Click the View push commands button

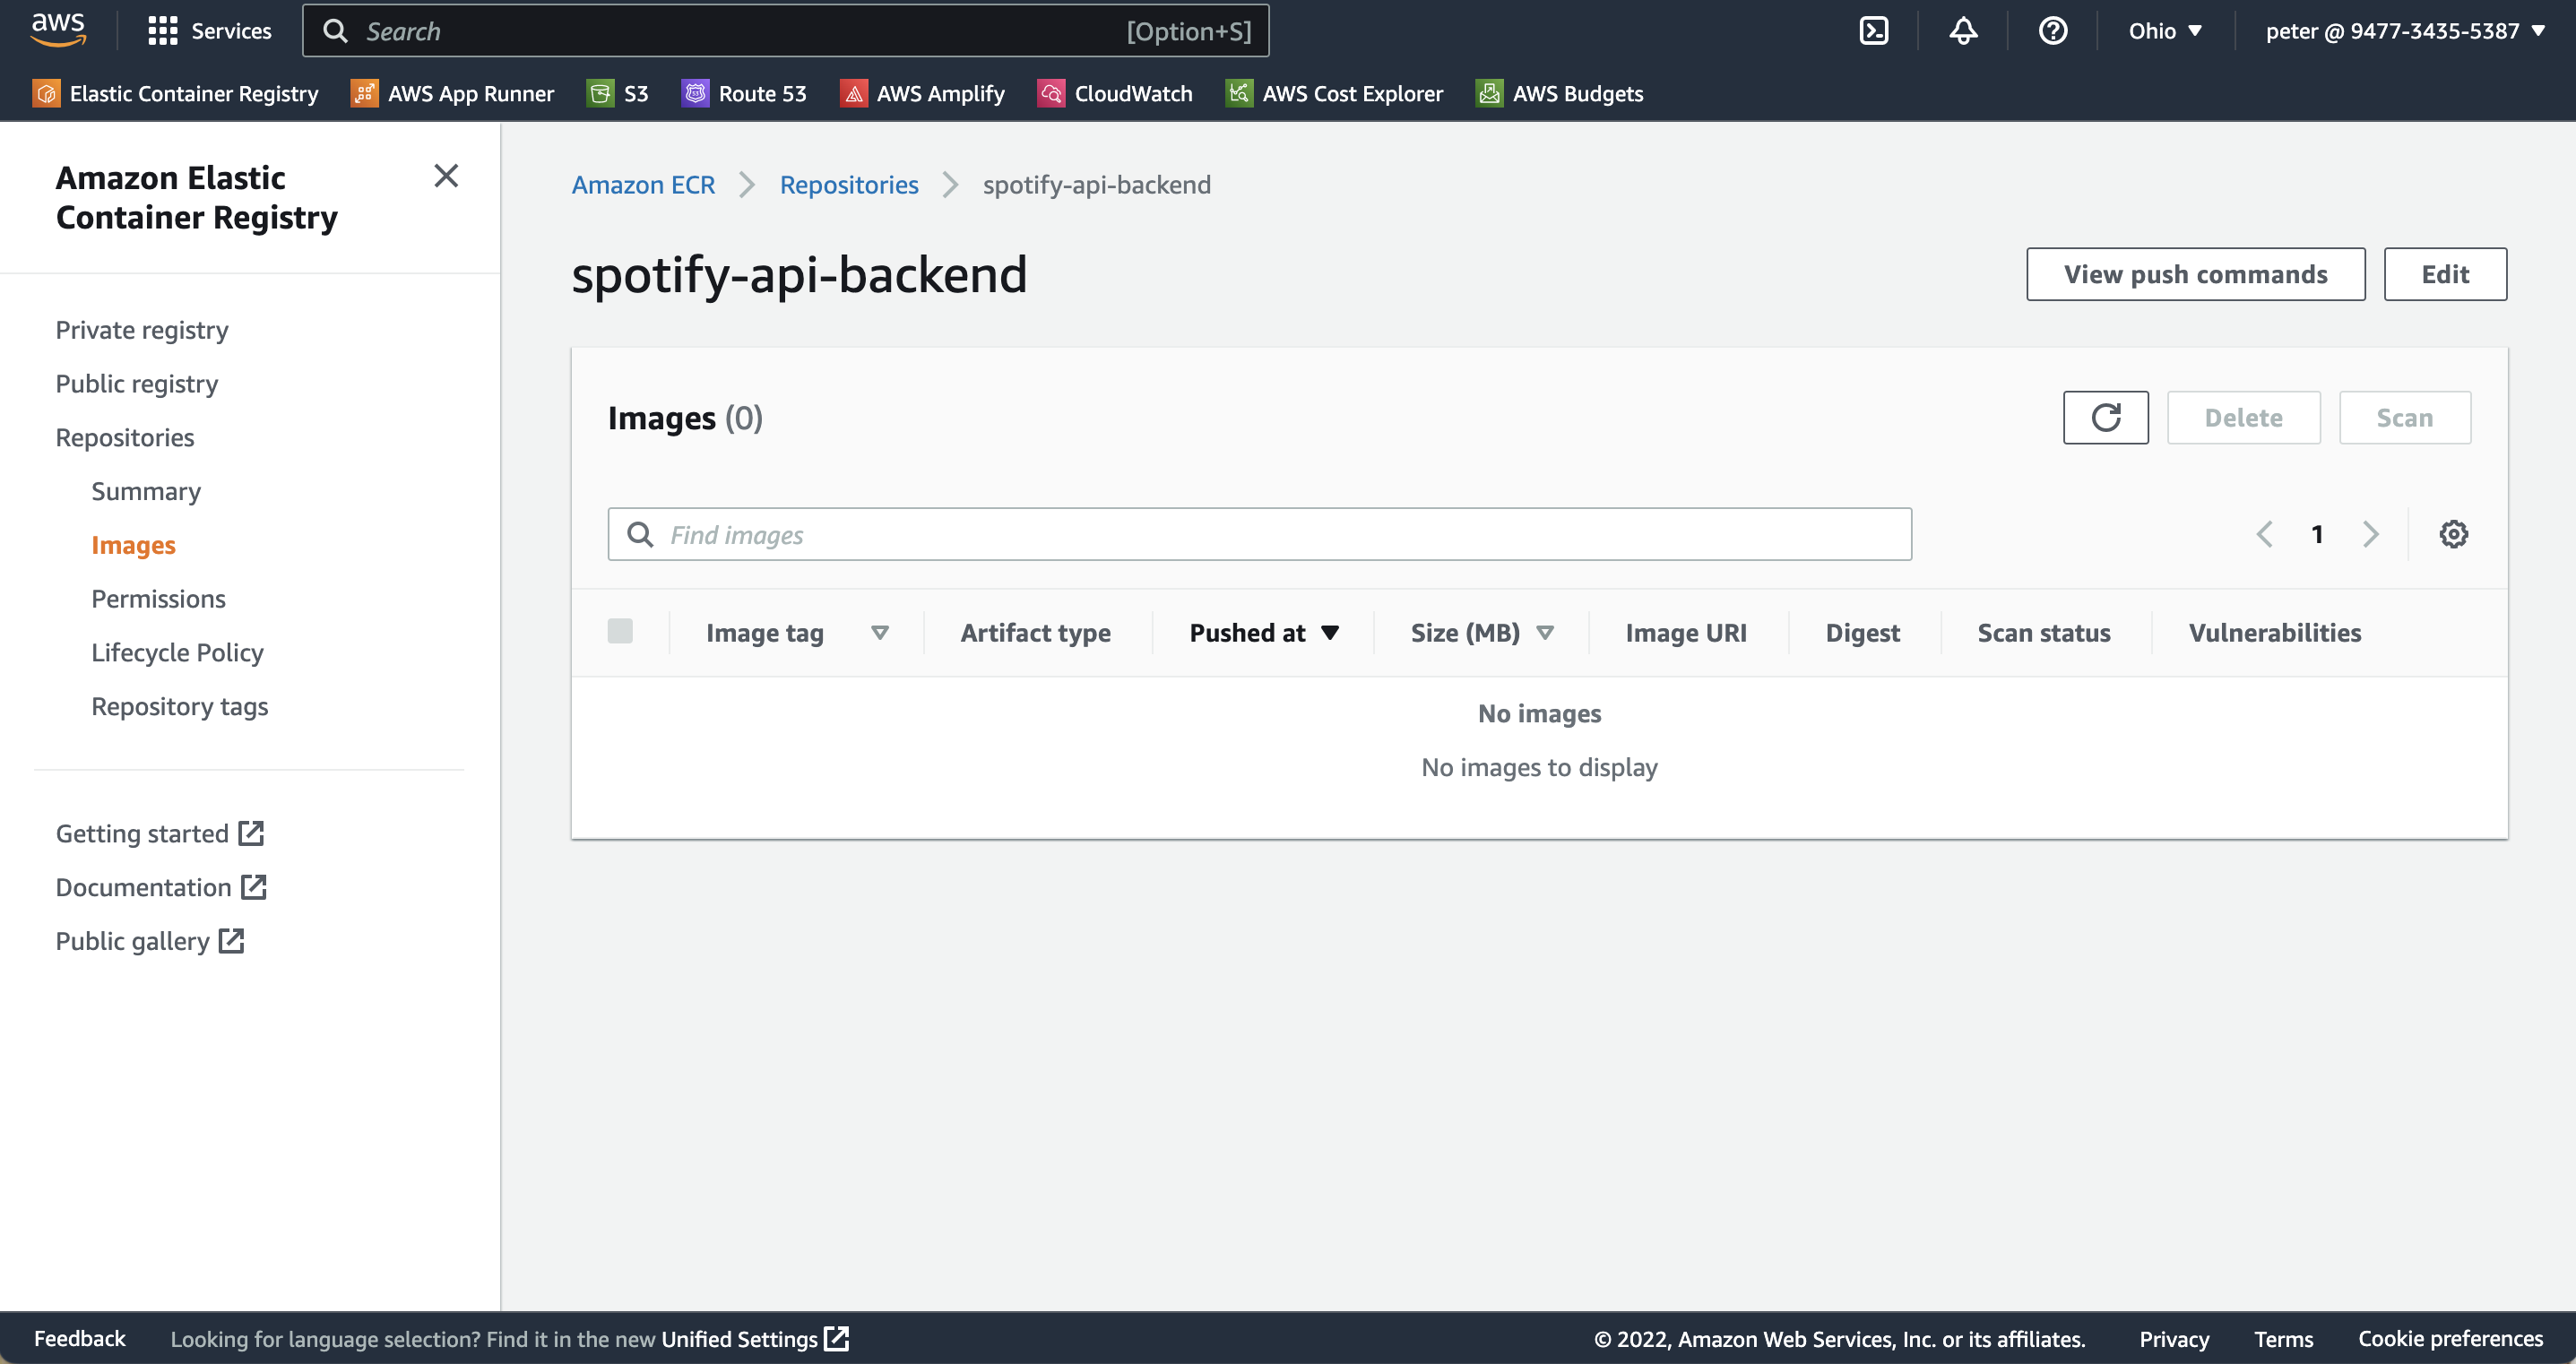[2195, 273]
